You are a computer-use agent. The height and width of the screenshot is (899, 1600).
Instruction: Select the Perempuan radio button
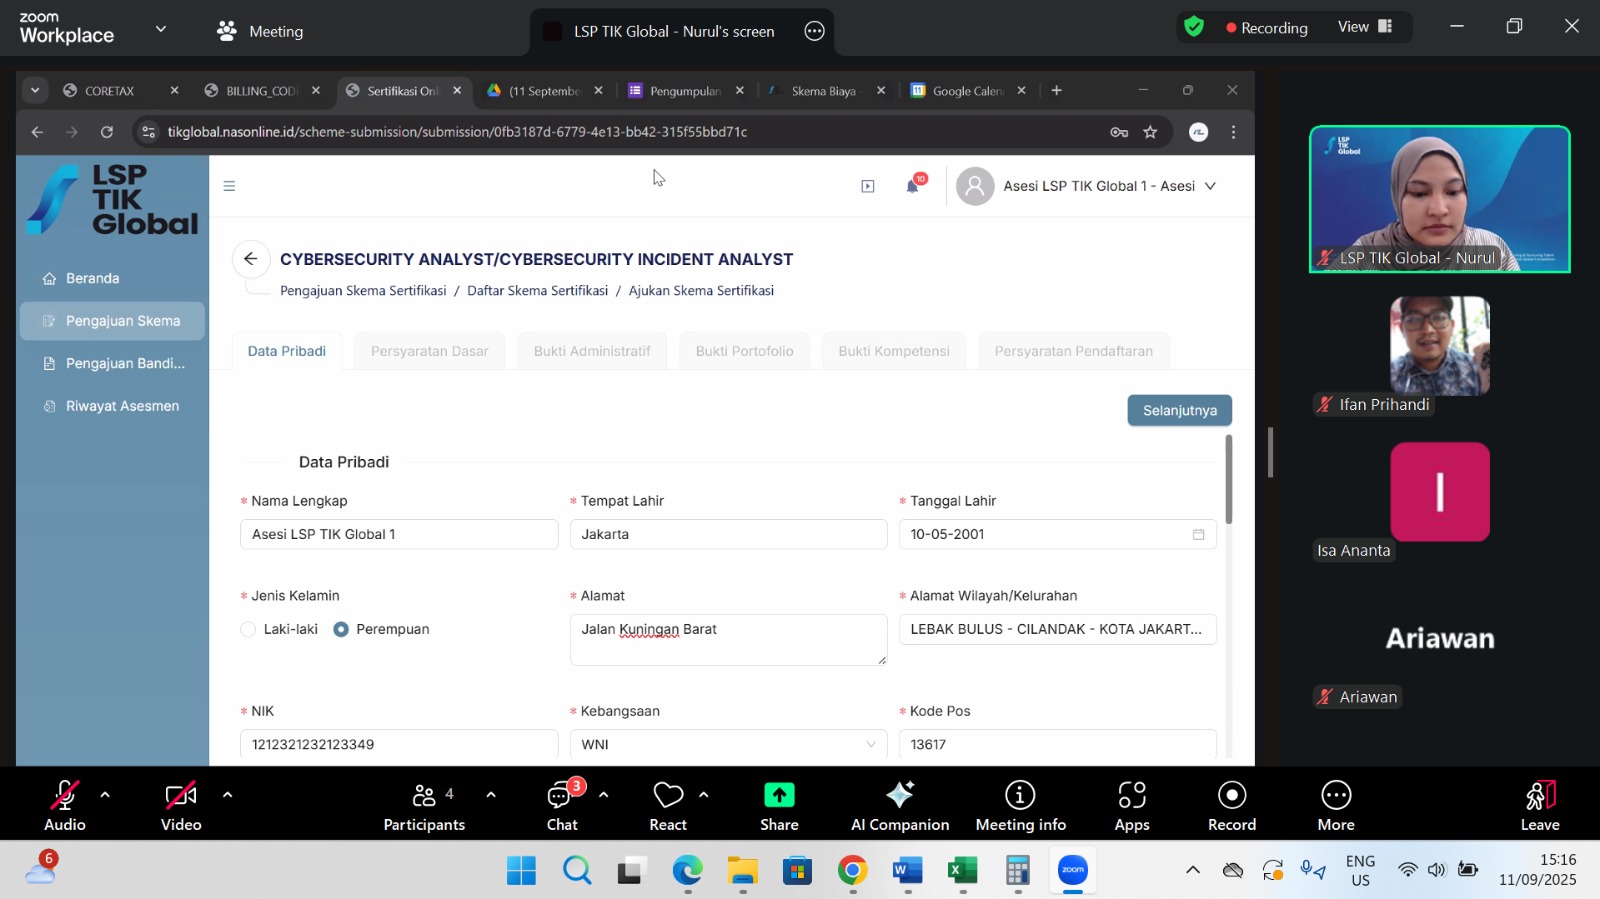point(341,629)
